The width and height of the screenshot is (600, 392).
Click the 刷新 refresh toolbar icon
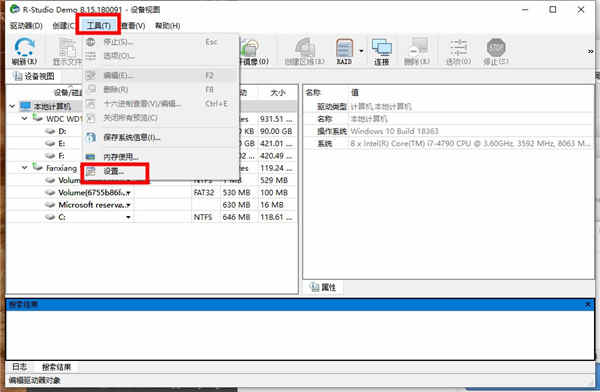pyautogui.click(x=24, y=51)
